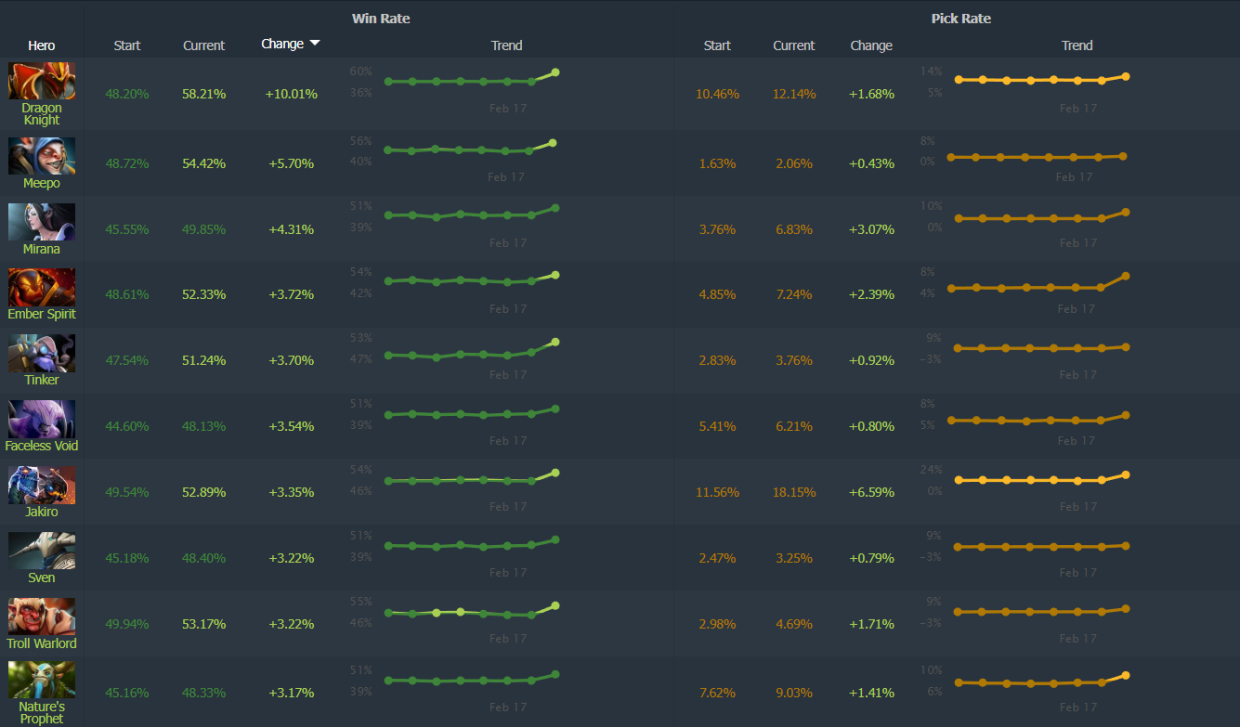The height and width of the screenshot is (727, 1240).
Task: Click the sort arrow beside Win Rate Change
Action: (x=315, y=44)
